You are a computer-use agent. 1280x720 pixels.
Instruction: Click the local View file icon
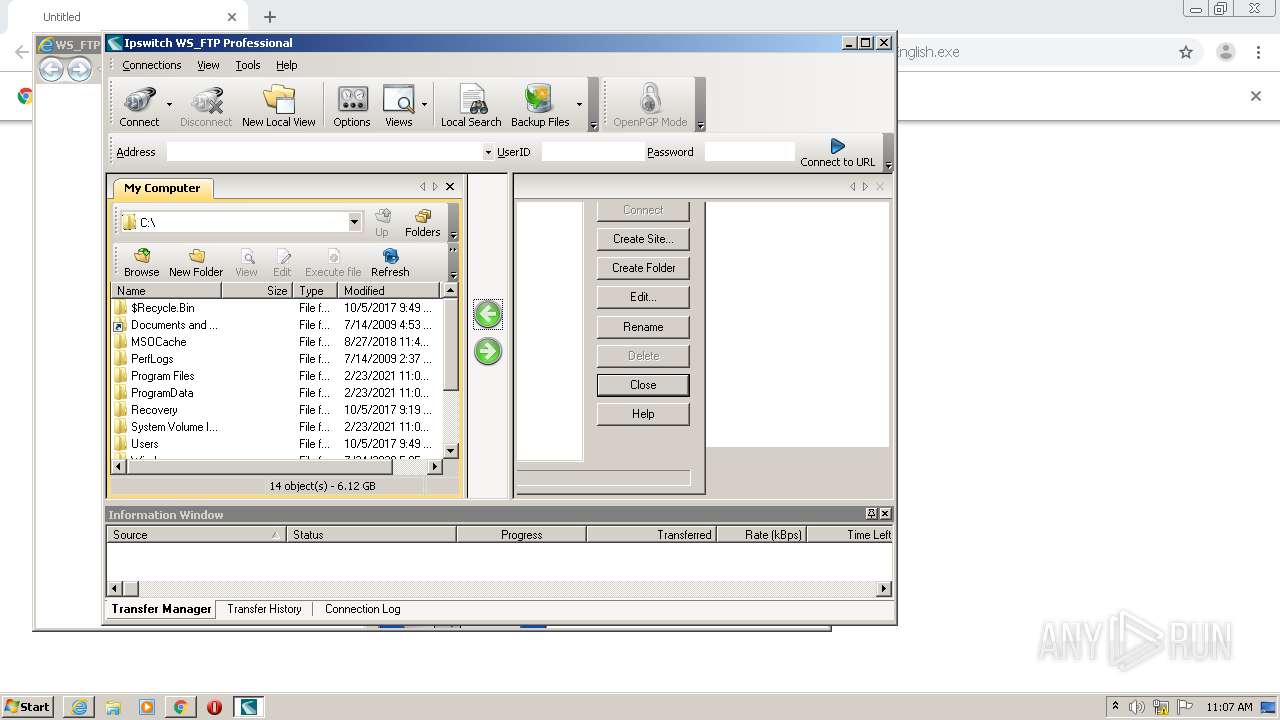246,263
